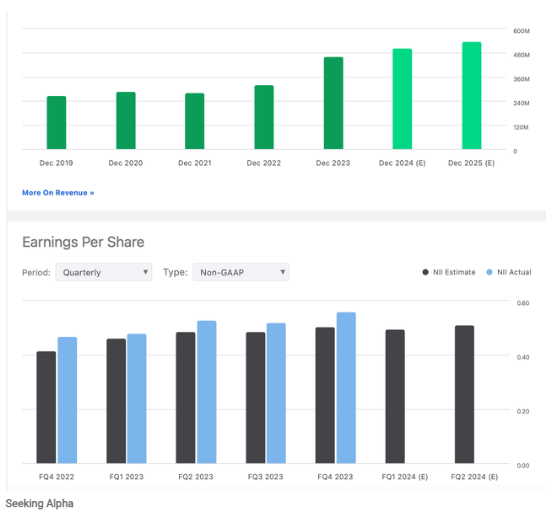The image size is (554, 515).
Task: Click the FQ2 2023 actual blue bar
Action: [x=207, y=392]
